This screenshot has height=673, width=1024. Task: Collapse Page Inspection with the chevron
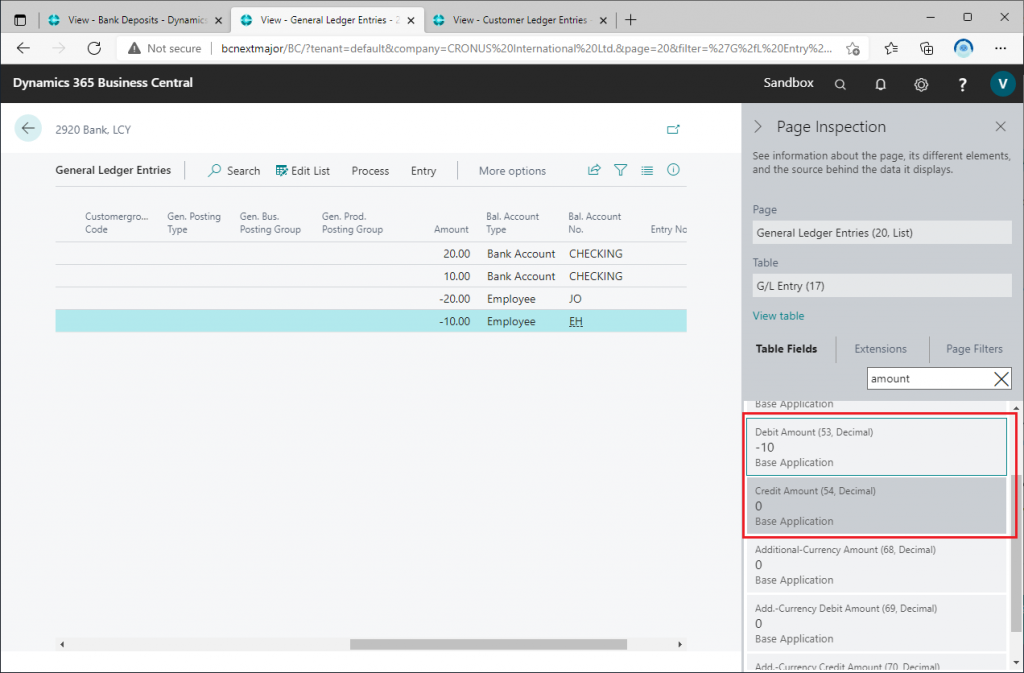click(x=758, y=127)
